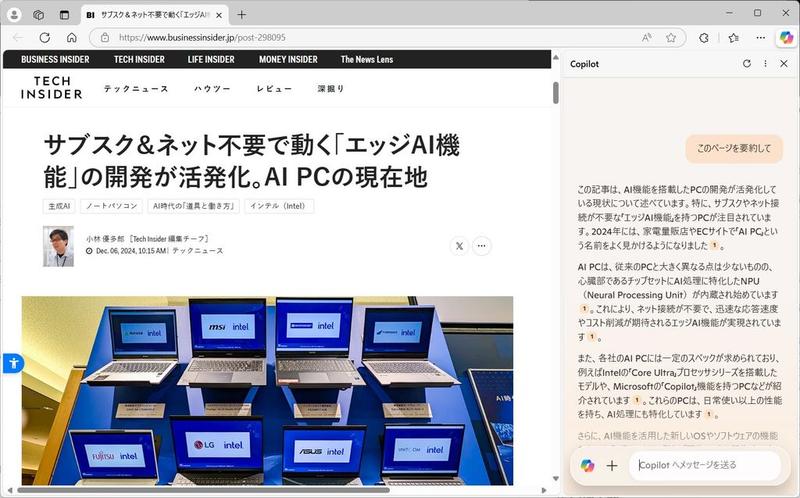The width and height of the screenshot is (800, 498).
Task: Maximize the browser window
Action: tap(758, 13)
